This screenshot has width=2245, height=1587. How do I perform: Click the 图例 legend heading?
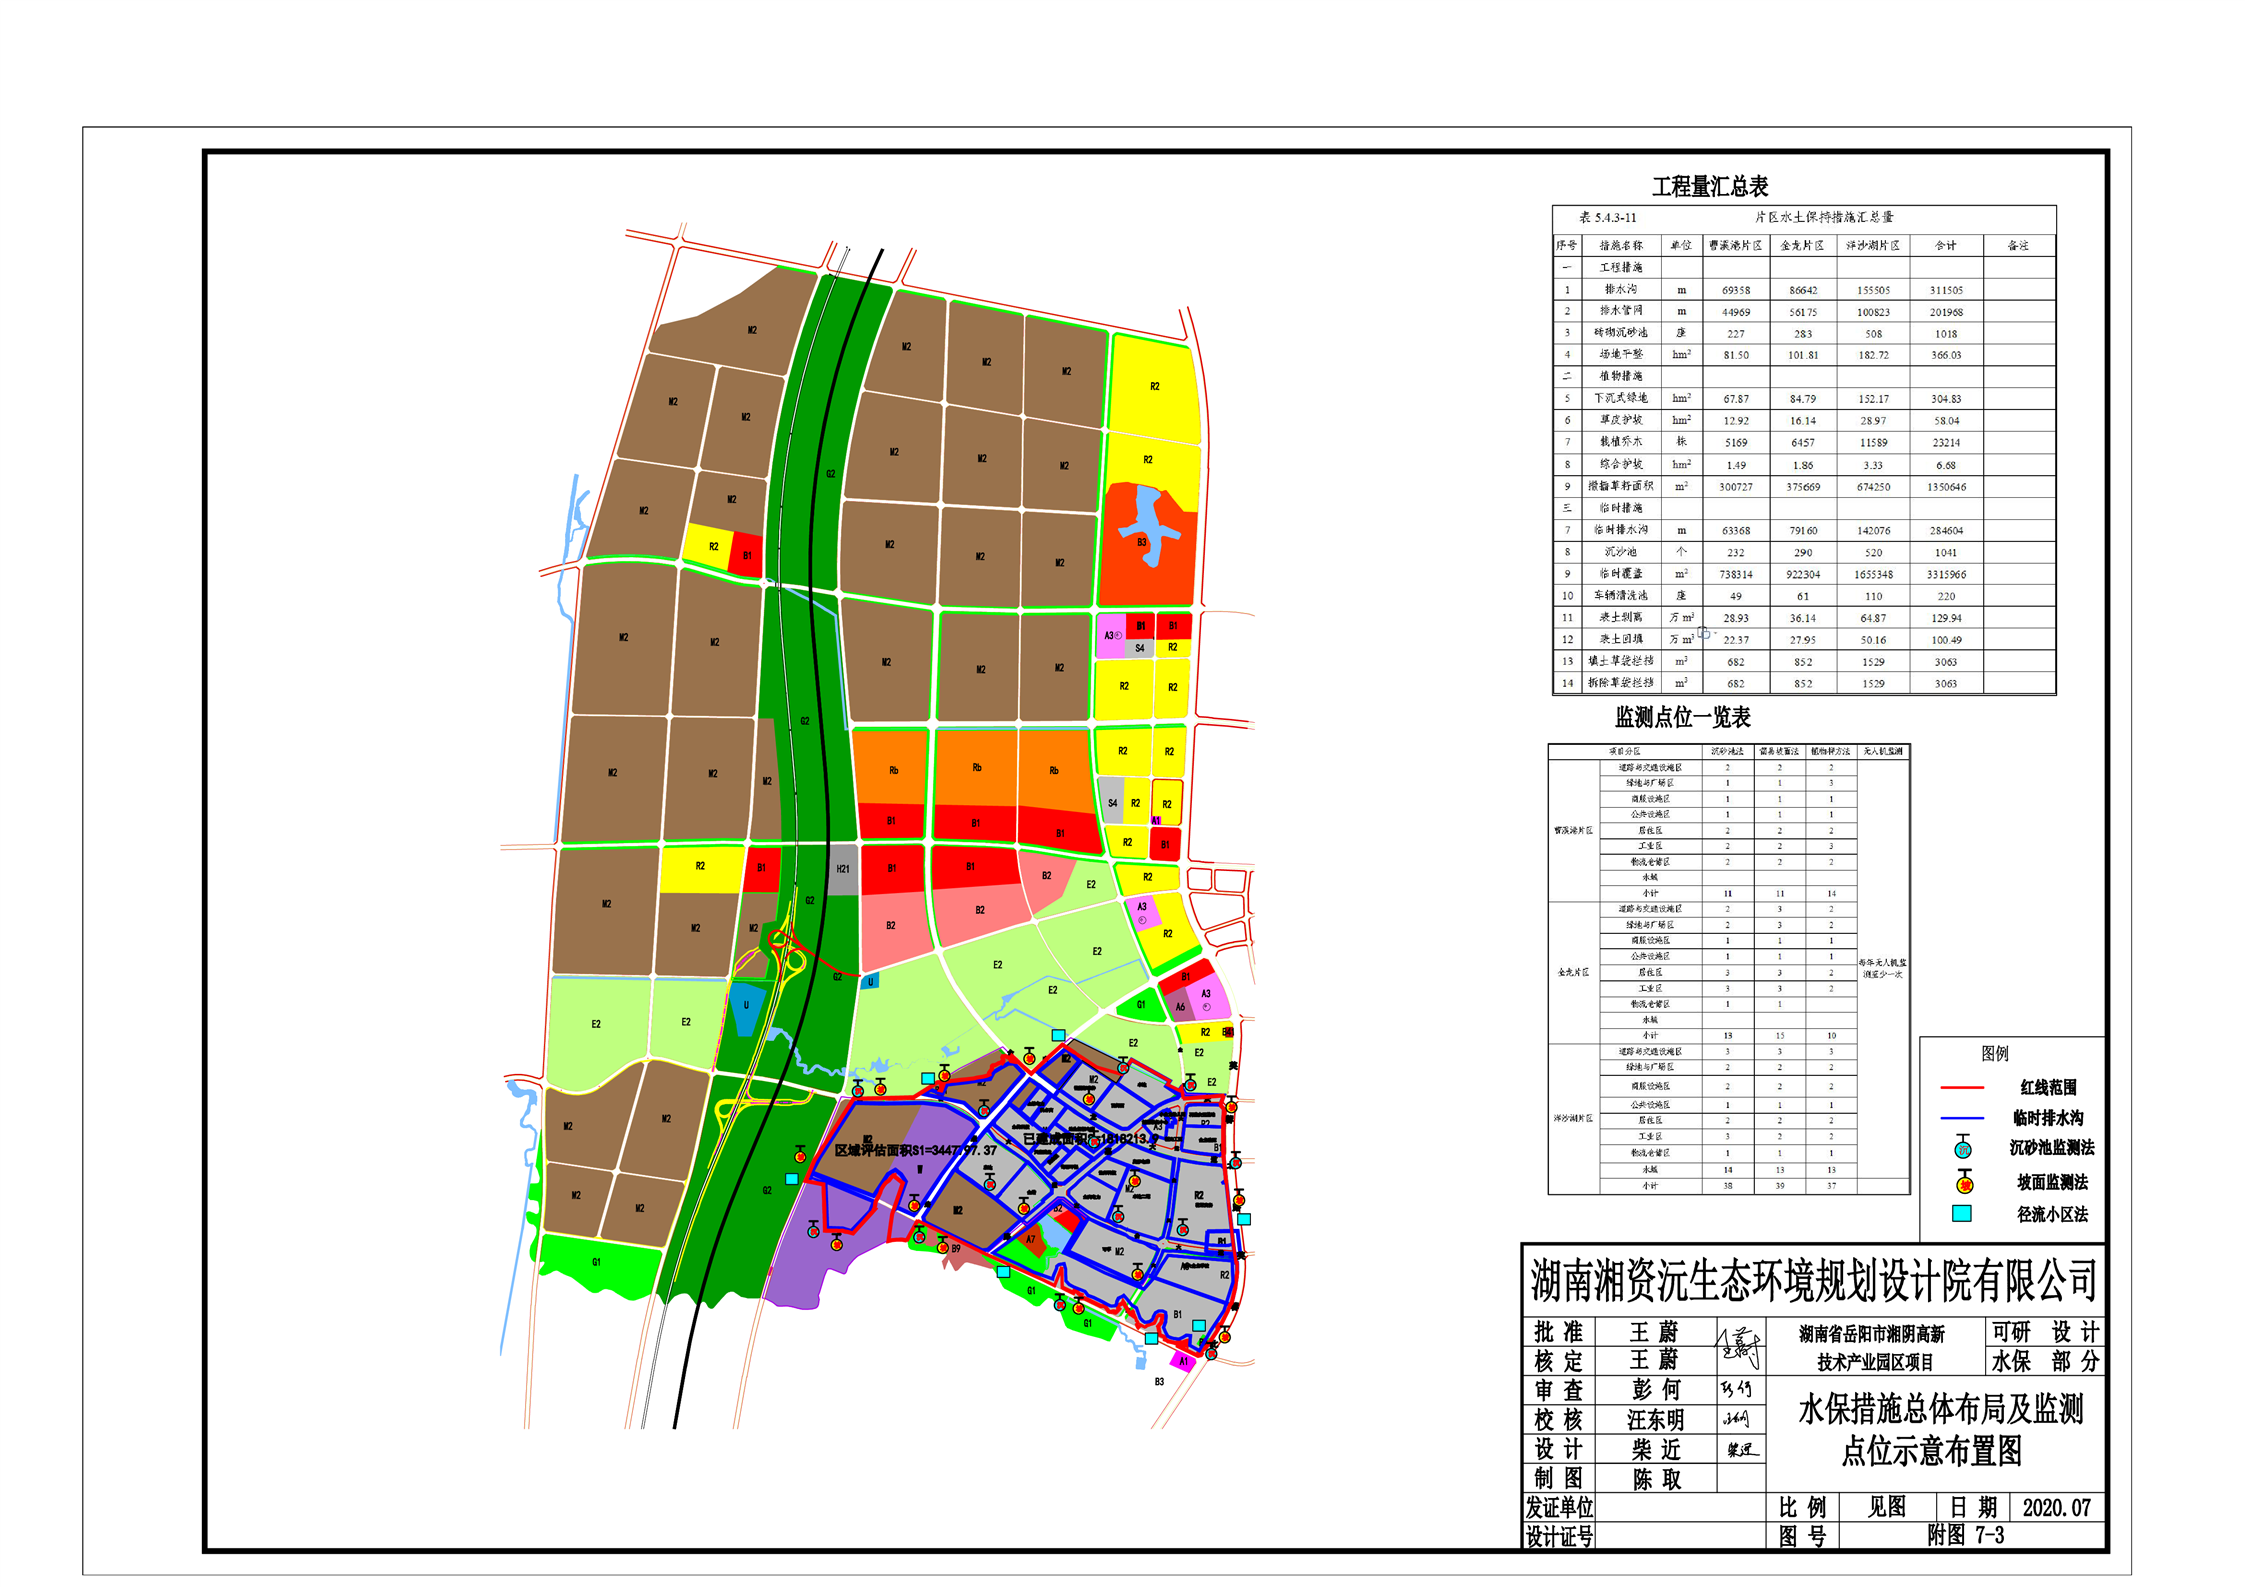(x=1994, y=1053)
